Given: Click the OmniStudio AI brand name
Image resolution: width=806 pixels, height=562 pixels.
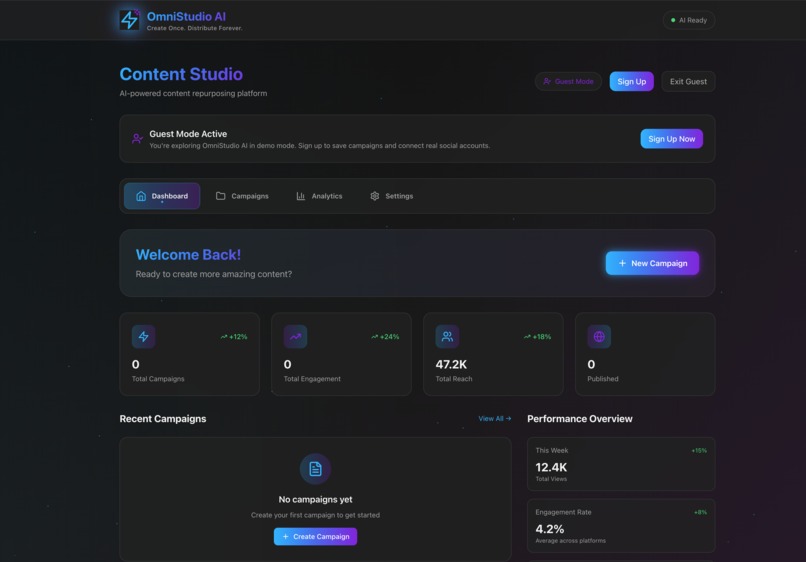Looking at the screenshot, I should click(186, 16).
